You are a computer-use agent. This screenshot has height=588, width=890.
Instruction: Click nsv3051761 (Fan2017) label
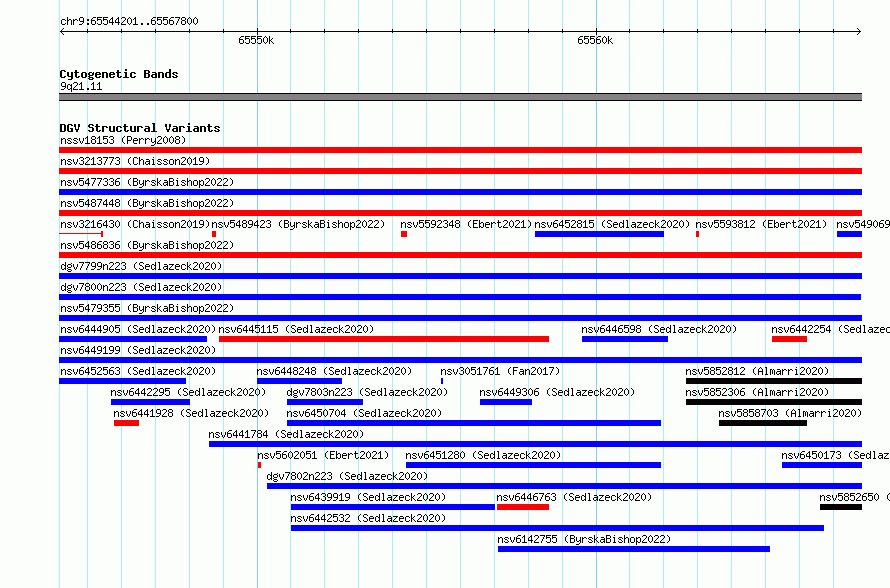(x=500, y=371)
